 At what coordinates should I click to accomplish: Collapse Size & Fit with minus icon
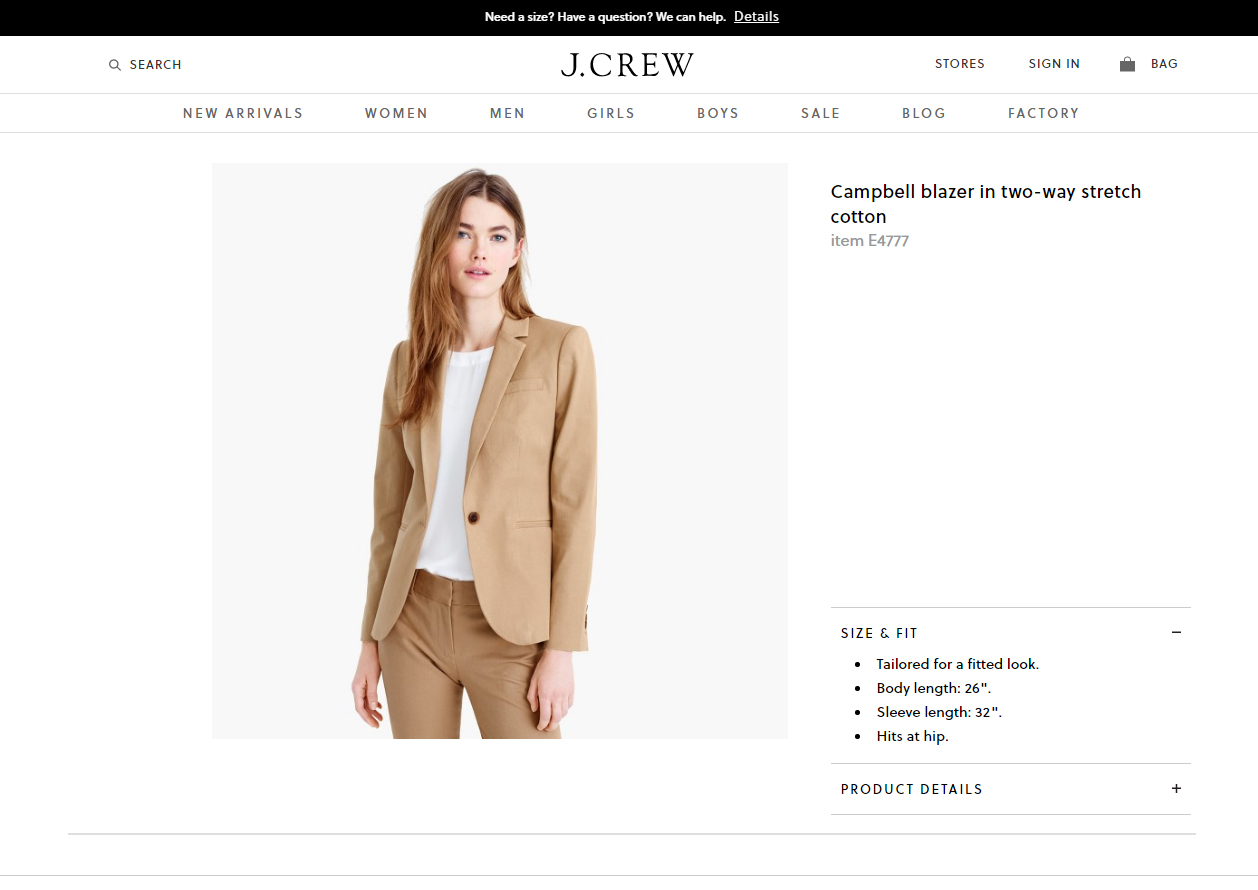pos(1176,632)
